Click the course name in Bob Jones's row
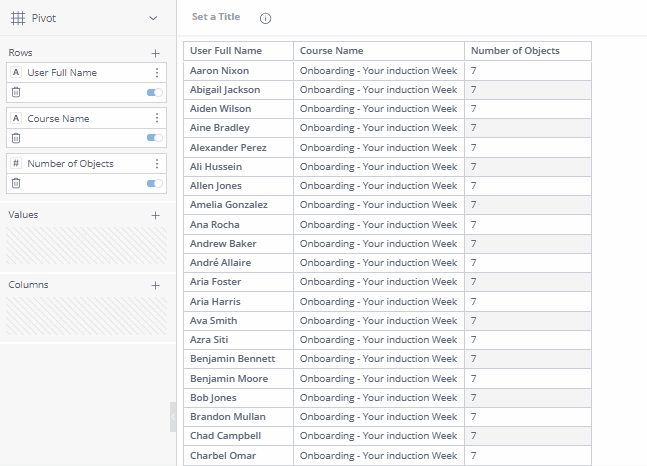 click(x=379, y=397)
